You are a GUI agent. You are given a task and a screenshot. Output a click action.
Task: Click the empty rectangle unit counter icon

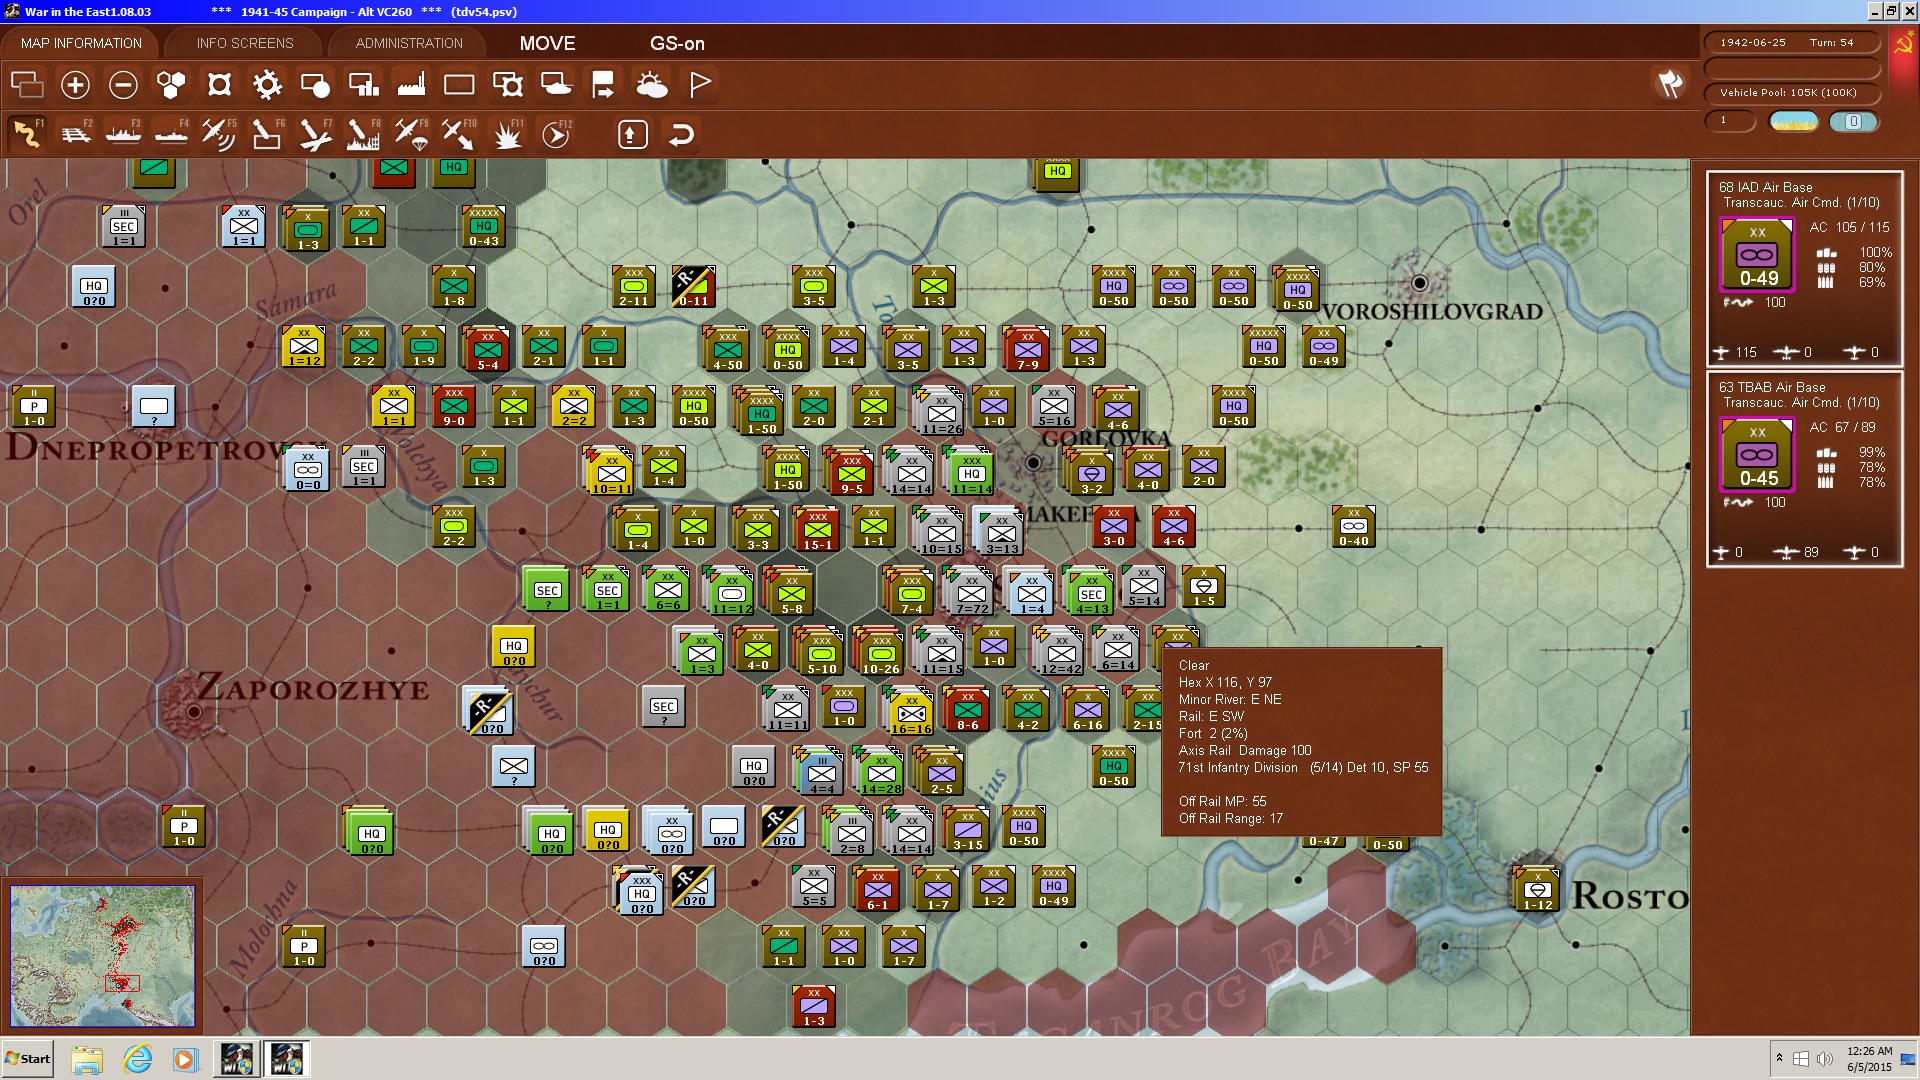pyautogui.click(x=459, y=85)
